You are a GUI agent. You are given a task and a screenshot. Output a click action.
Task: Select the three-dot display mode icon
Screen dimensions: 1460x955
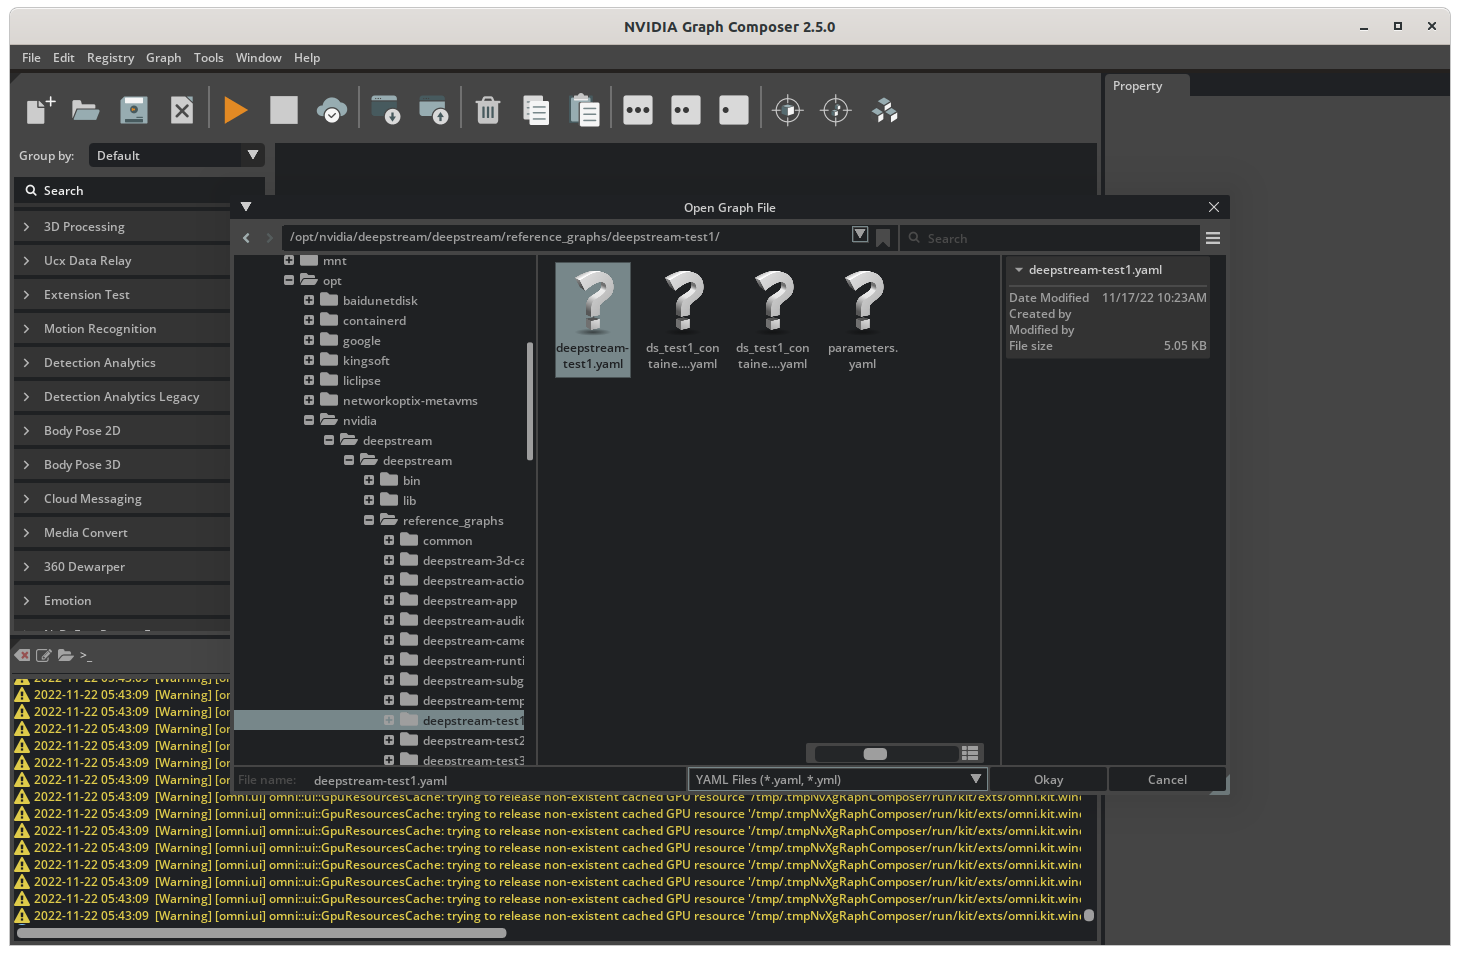click(x=638, y=110)
